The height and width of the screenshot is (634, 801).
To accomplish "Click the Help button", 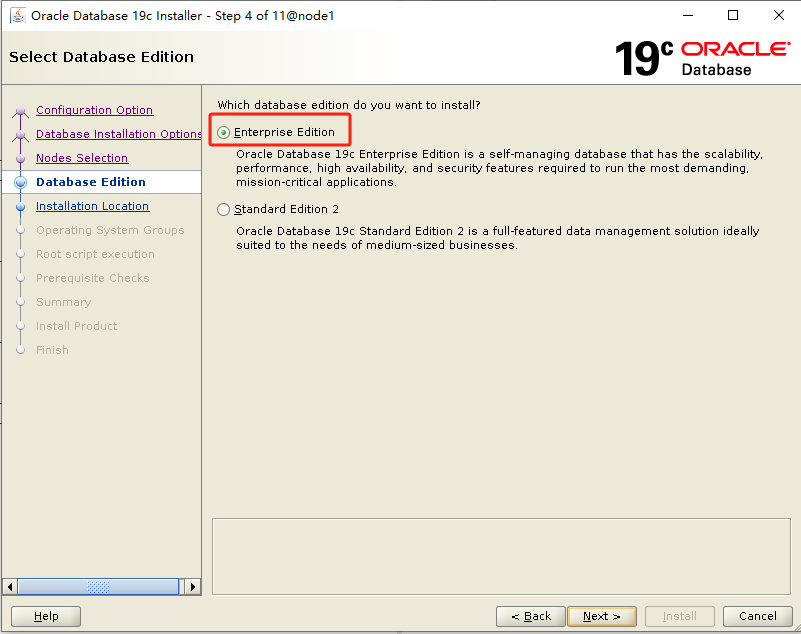I will tap(46, 616).
